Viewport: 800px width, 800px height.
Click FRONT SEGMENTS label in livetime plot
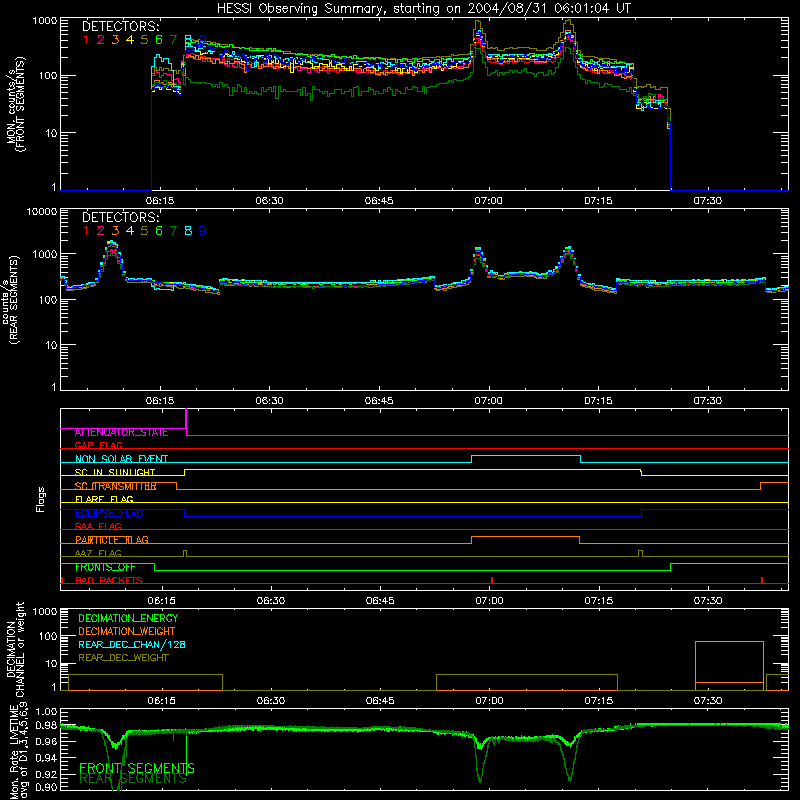point(137,768)
